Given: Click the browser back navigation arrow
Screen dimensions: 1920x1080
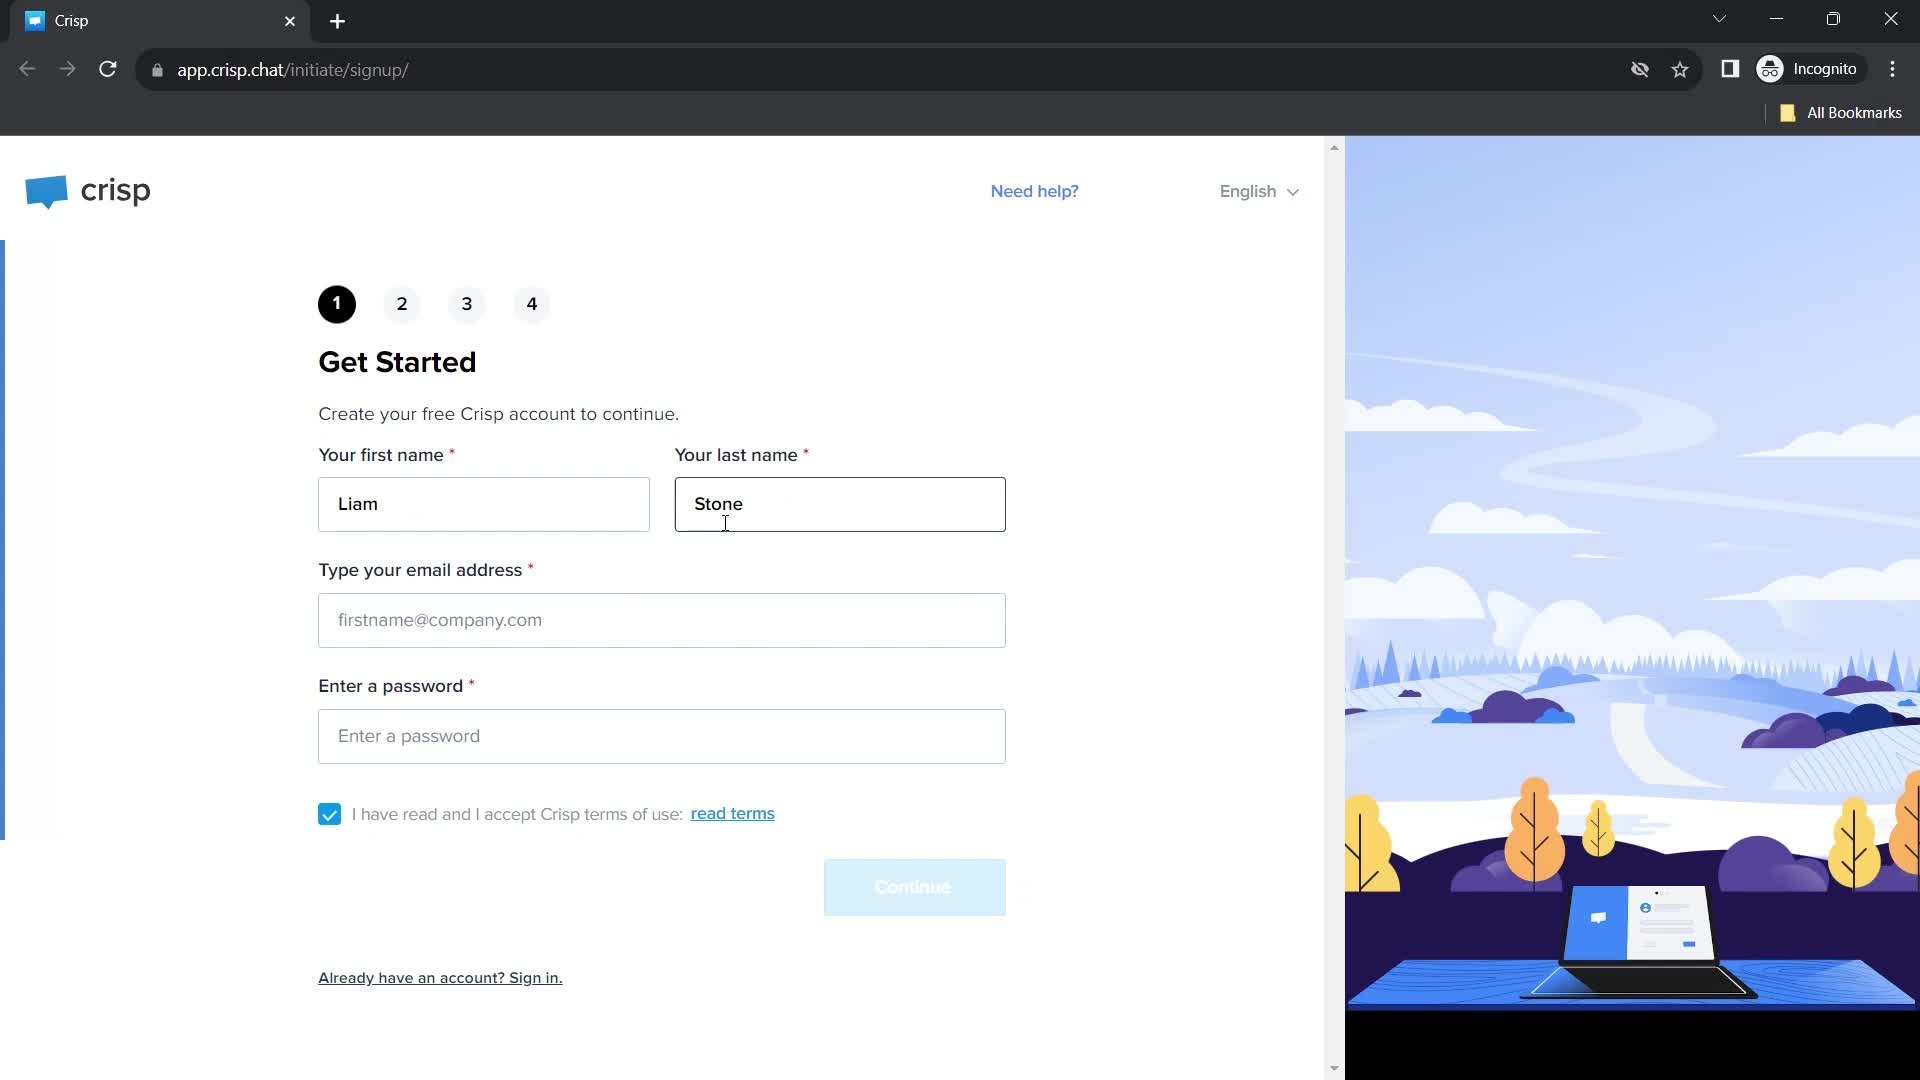Looking at the screenshot, I should coord(25,69).
